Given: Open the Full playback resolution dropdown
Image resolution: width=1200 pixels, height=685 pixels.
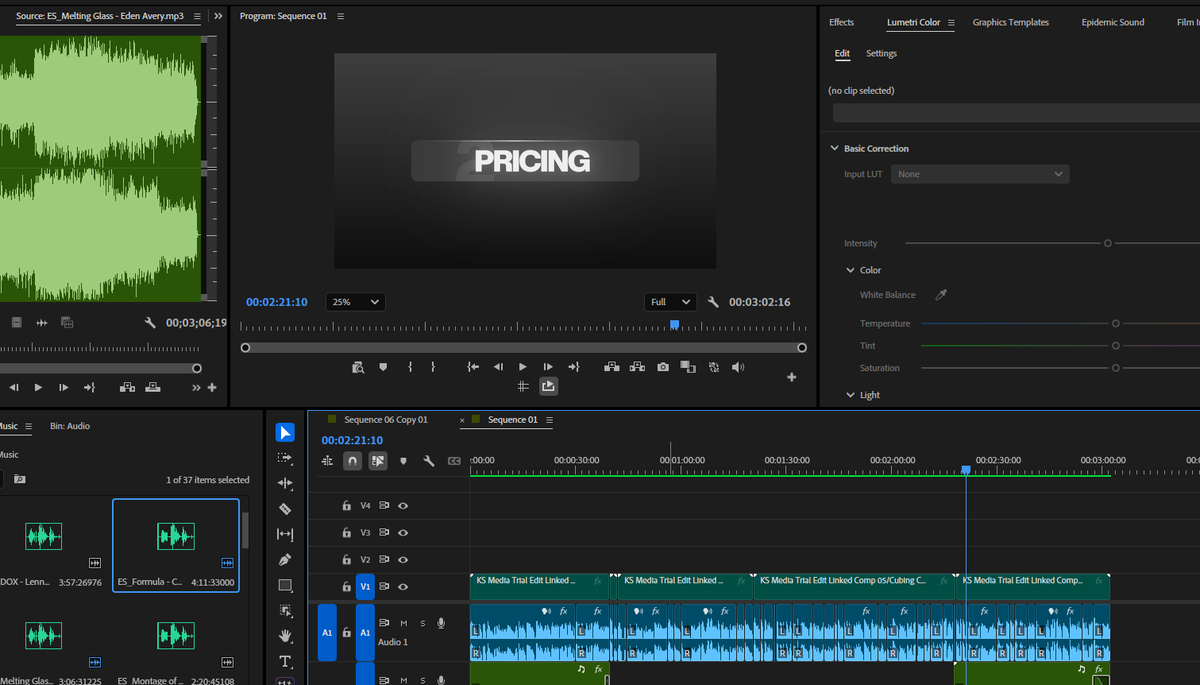Looking at the screenshot, I should (670, 302).
